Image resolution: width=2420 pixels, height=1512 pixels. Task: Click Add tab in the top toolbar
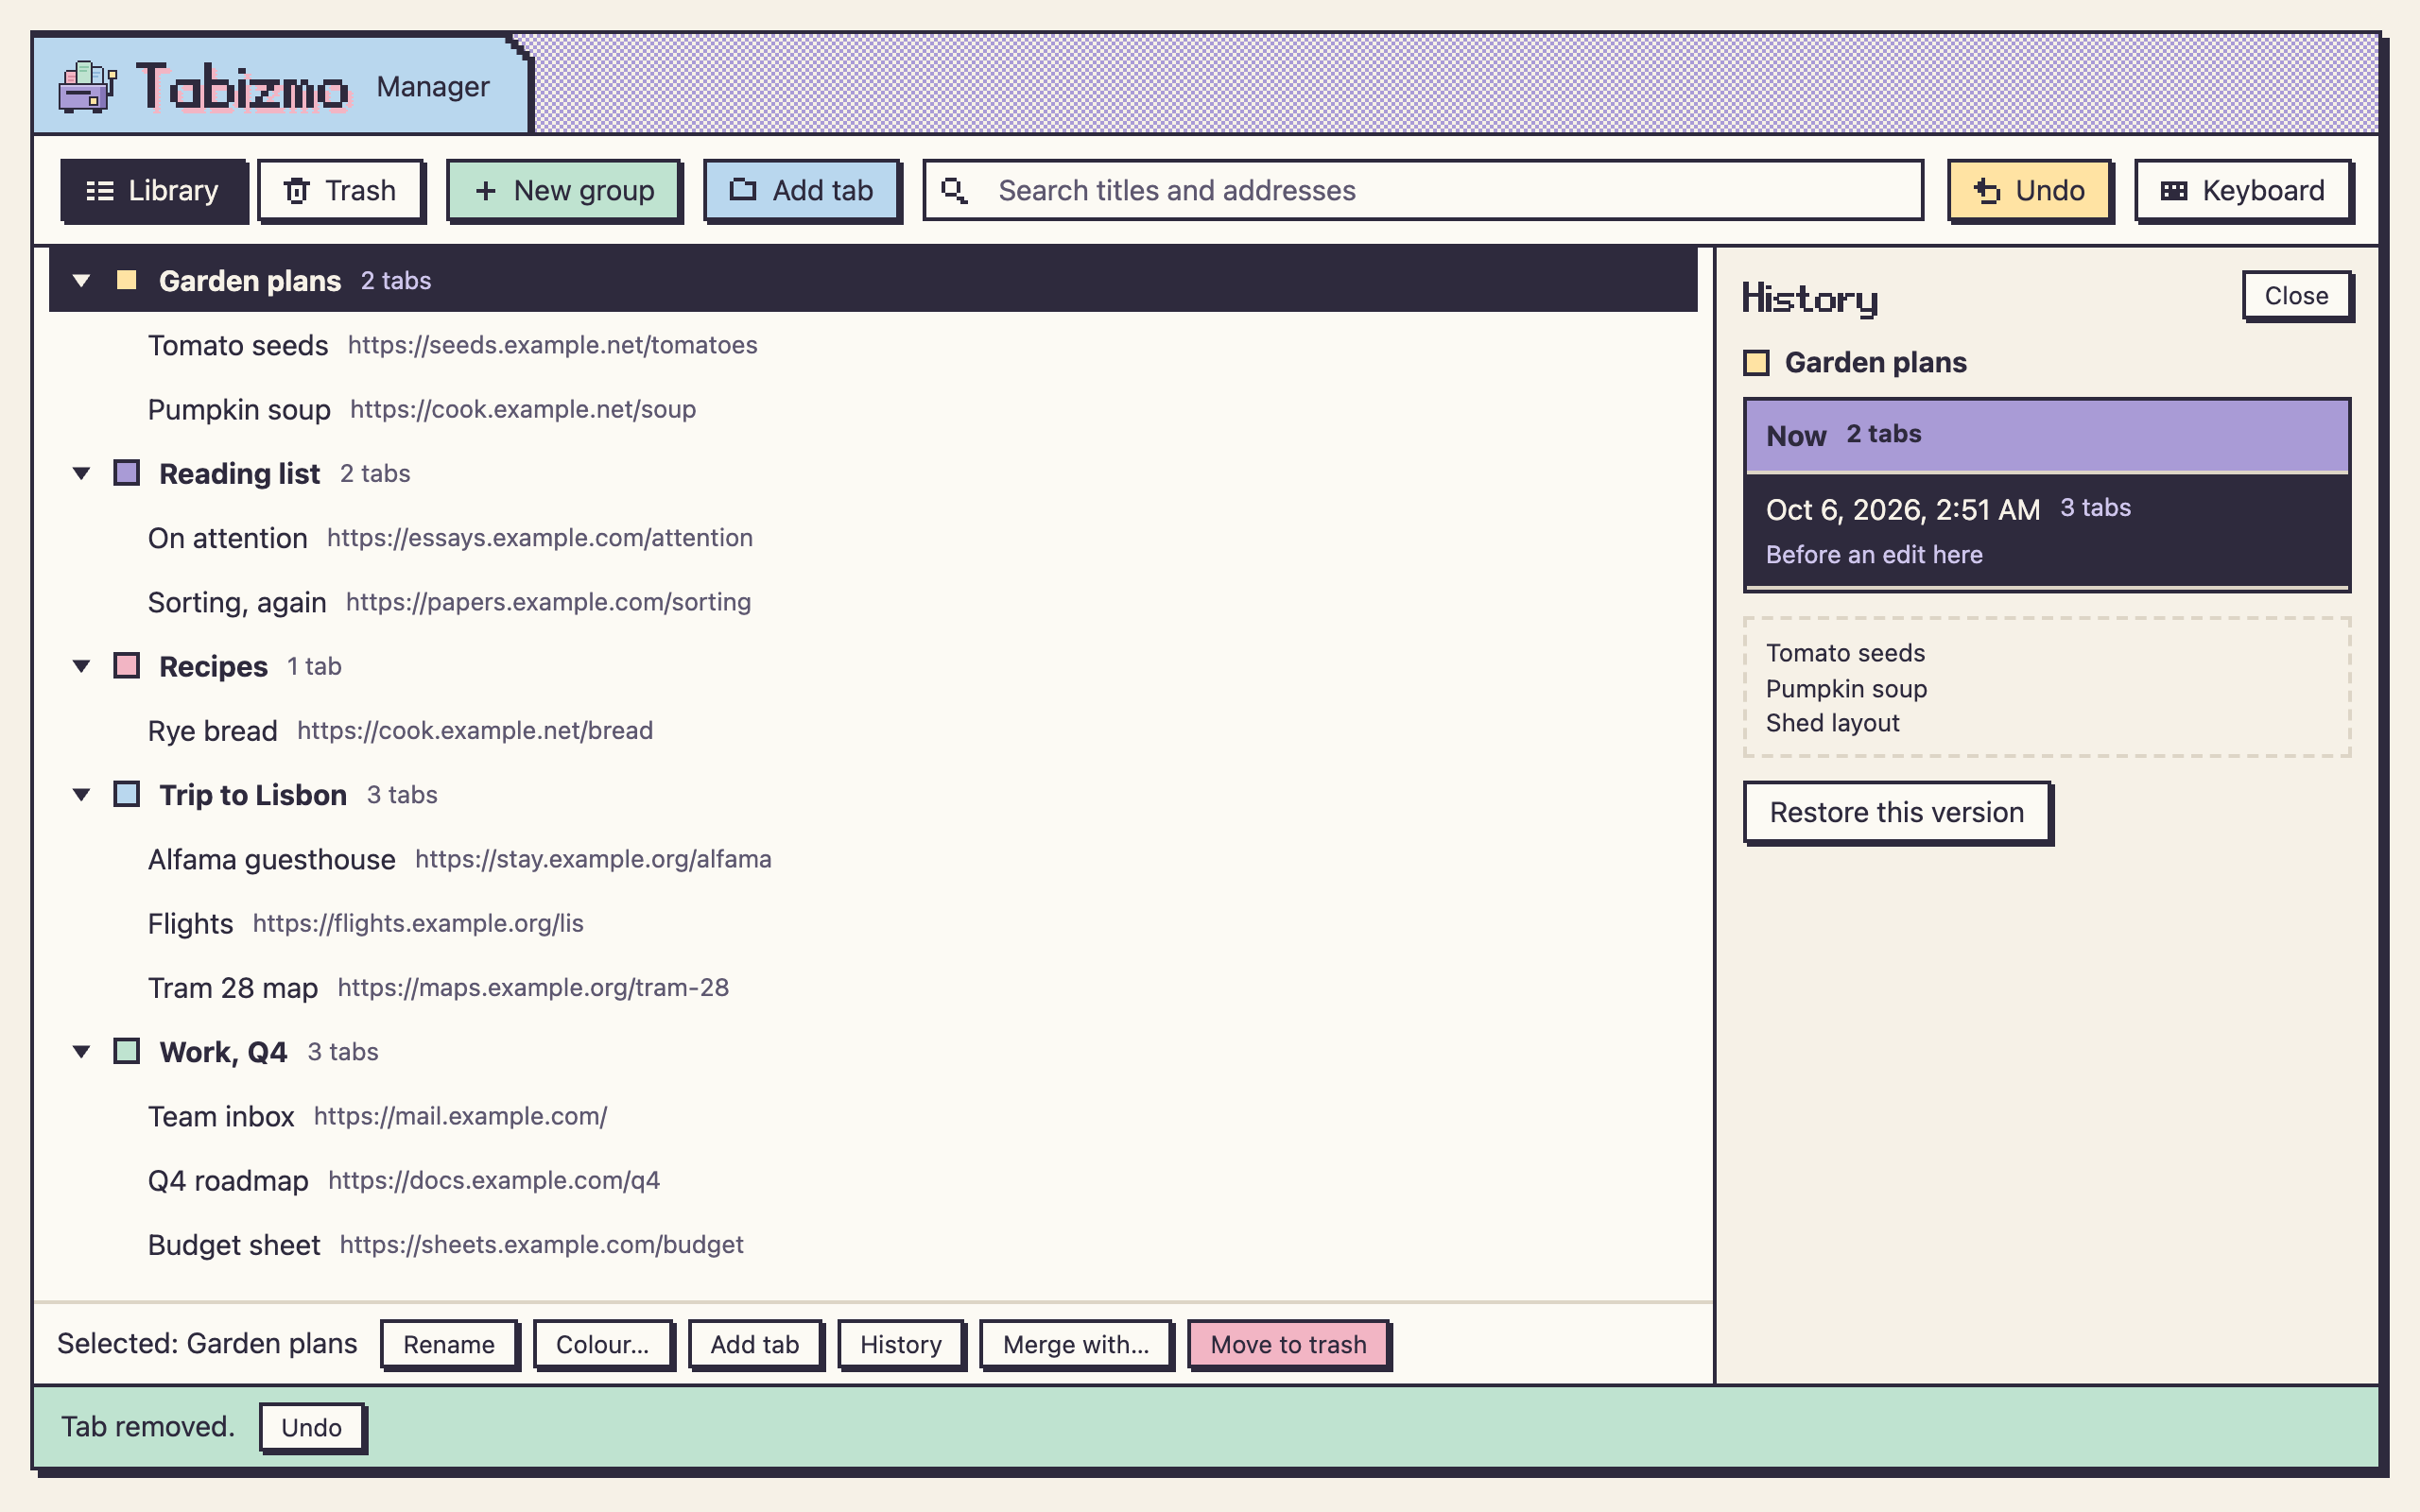coord(802,190)
